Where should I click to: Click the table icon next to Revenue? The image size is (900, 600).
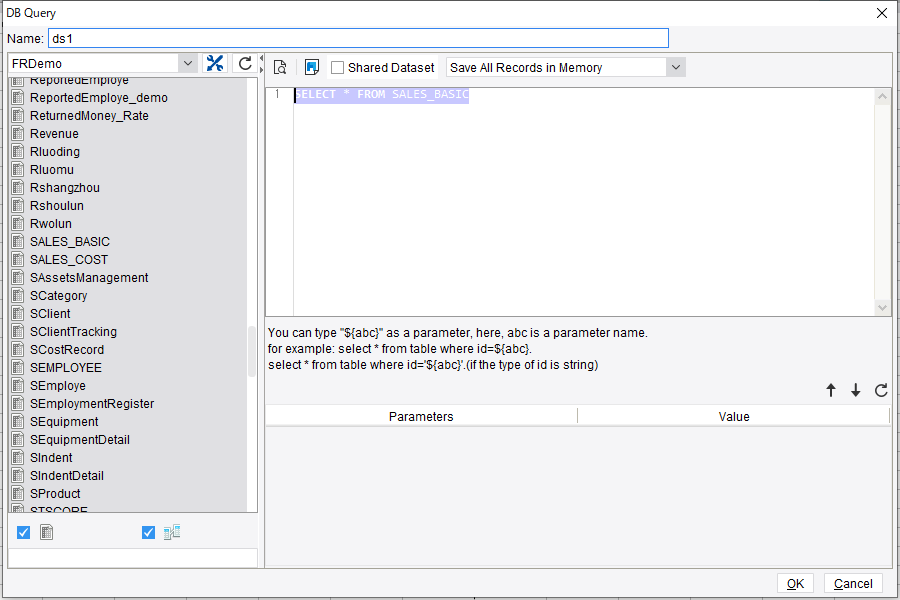(x=18, y=133)
